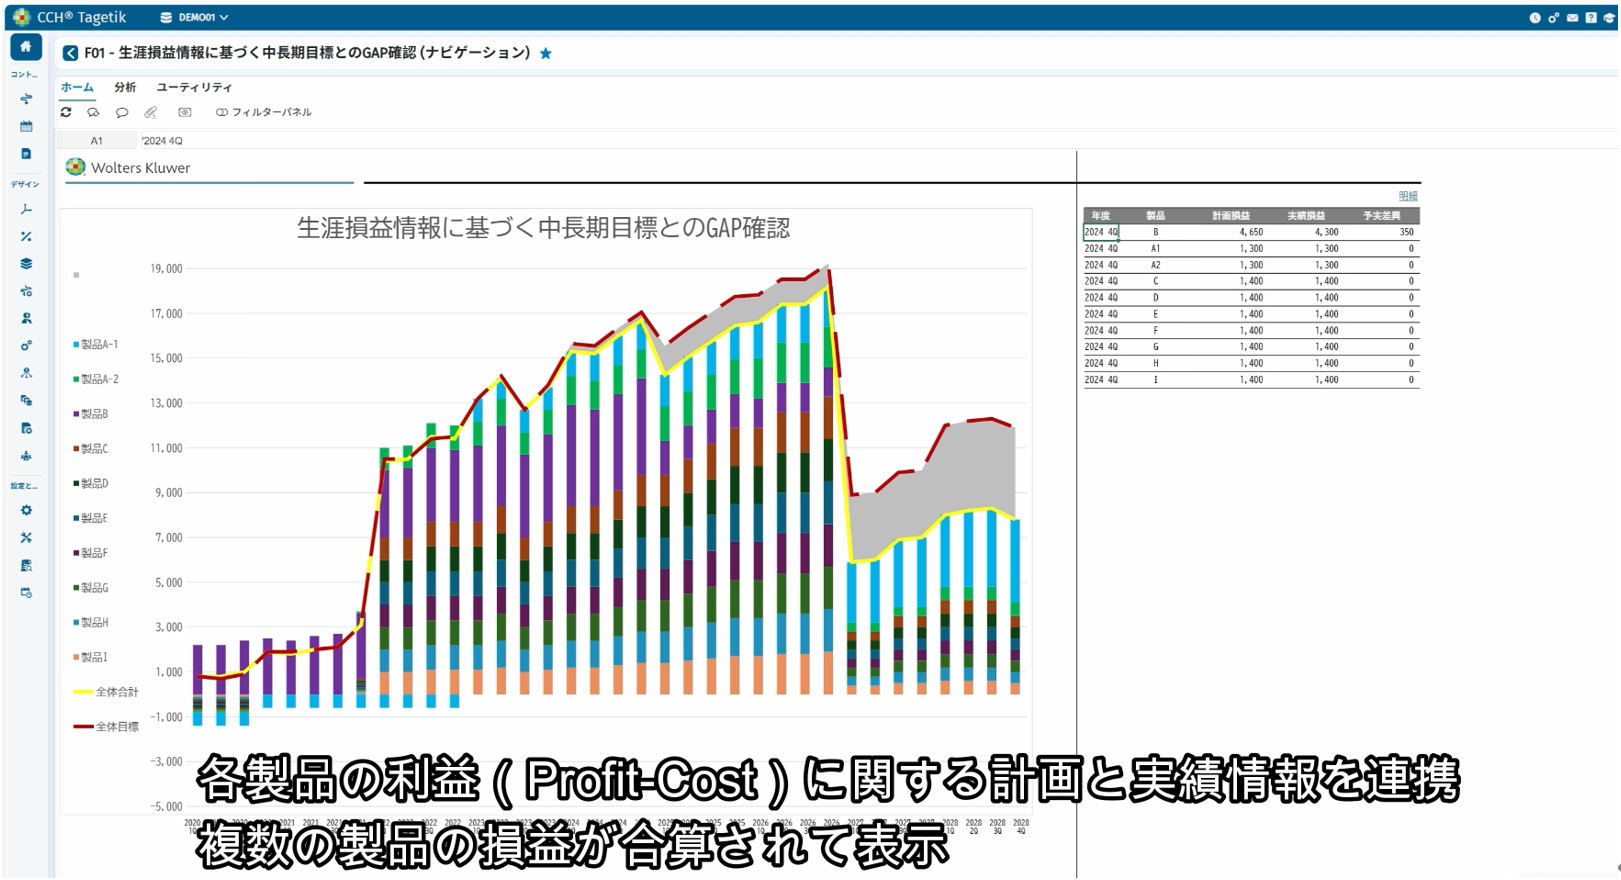Click the formula bar showing '2024 4Q
Image resolution: width=1621 pixels, height=880 pixels.
(400, 141)
